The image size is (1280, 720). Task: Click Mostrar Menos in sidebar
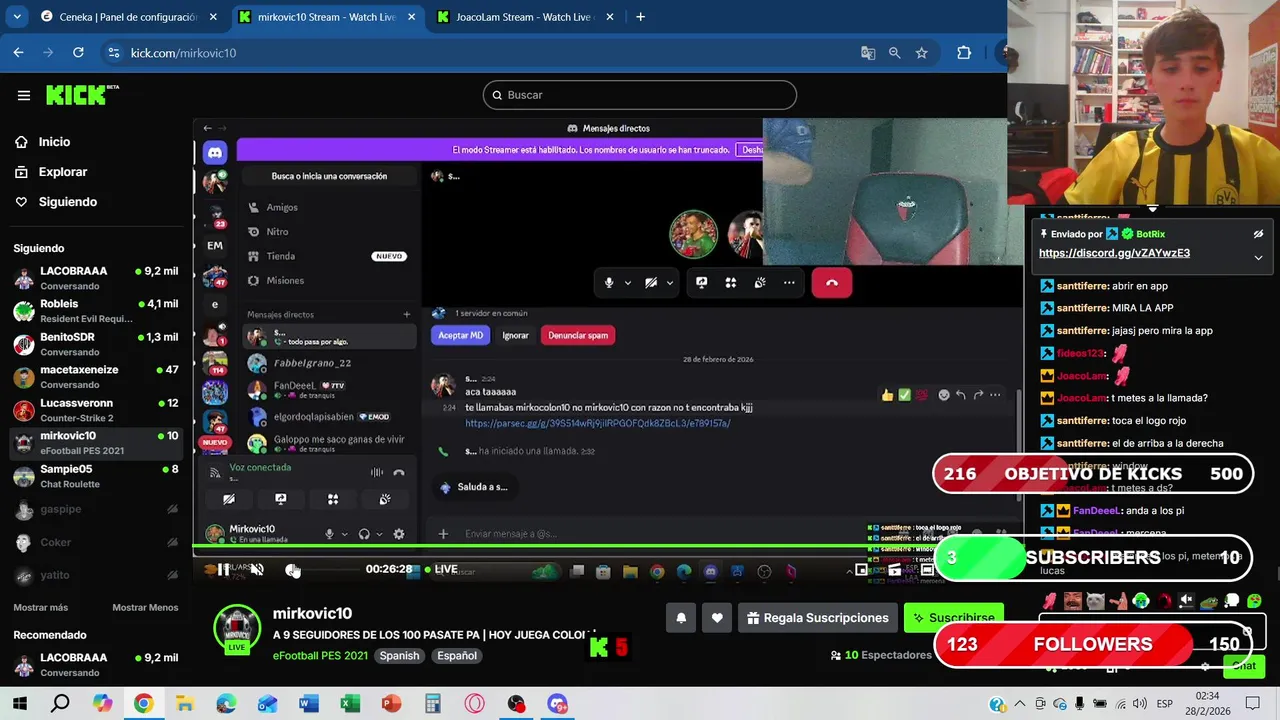[145, 607]
